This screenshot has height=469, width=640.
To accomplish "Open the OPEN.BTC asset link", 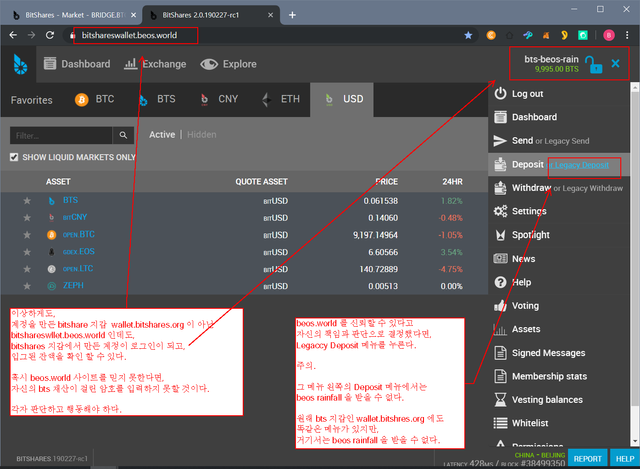I will tap(78, 234).
